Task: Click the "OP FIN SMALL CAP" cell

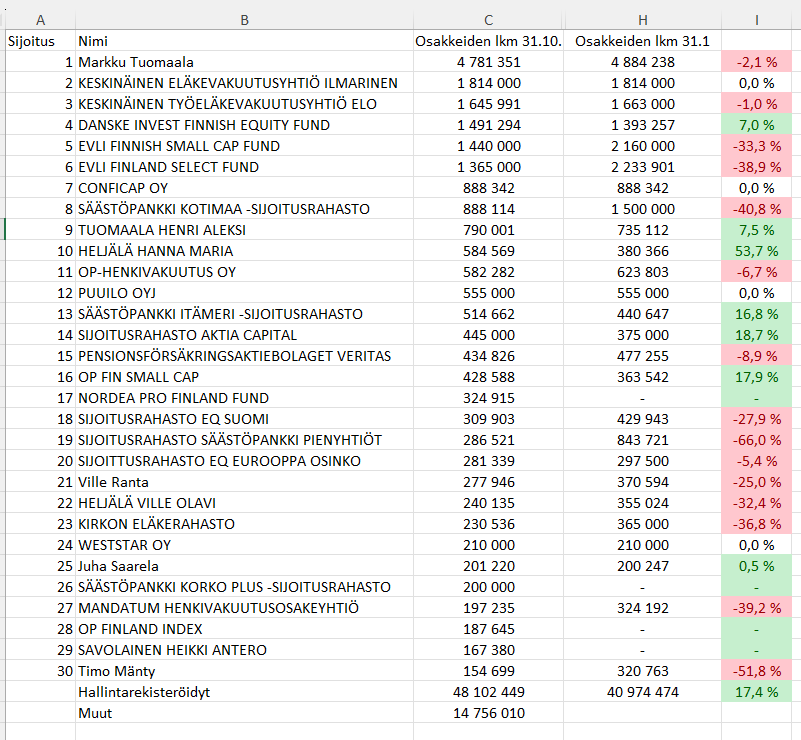Action: [244, 376]
